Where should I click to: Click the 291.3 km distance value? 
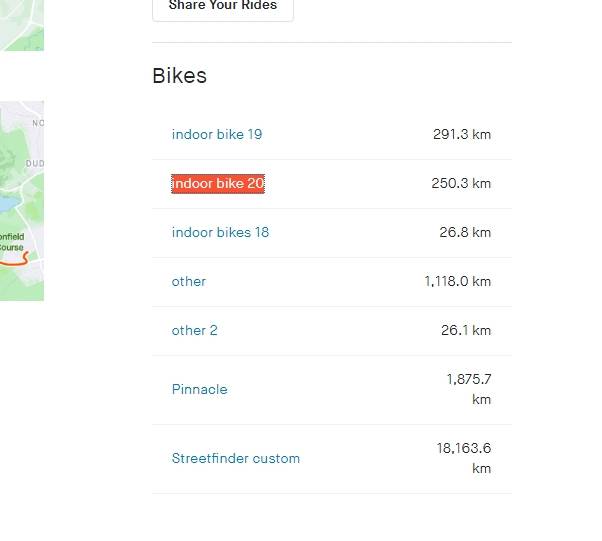(x=462, y=134)
